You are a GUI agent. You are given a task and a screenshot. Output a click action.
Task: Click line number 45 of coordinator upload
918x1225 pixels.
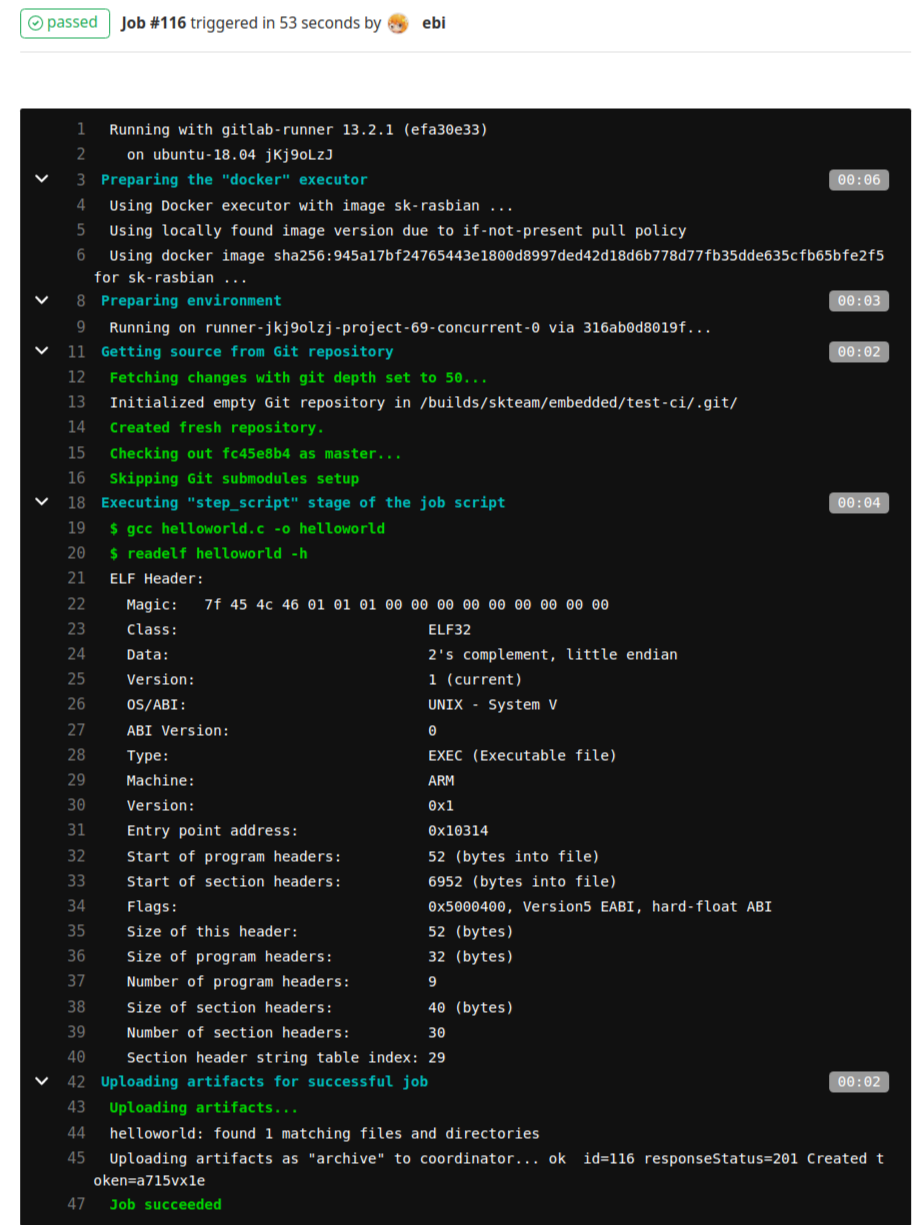point(77,1158)
